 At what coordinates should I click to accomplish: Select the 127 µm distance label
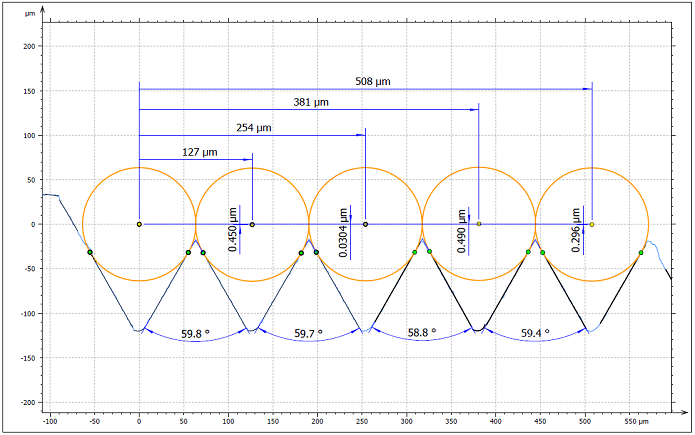coord(199,152)
